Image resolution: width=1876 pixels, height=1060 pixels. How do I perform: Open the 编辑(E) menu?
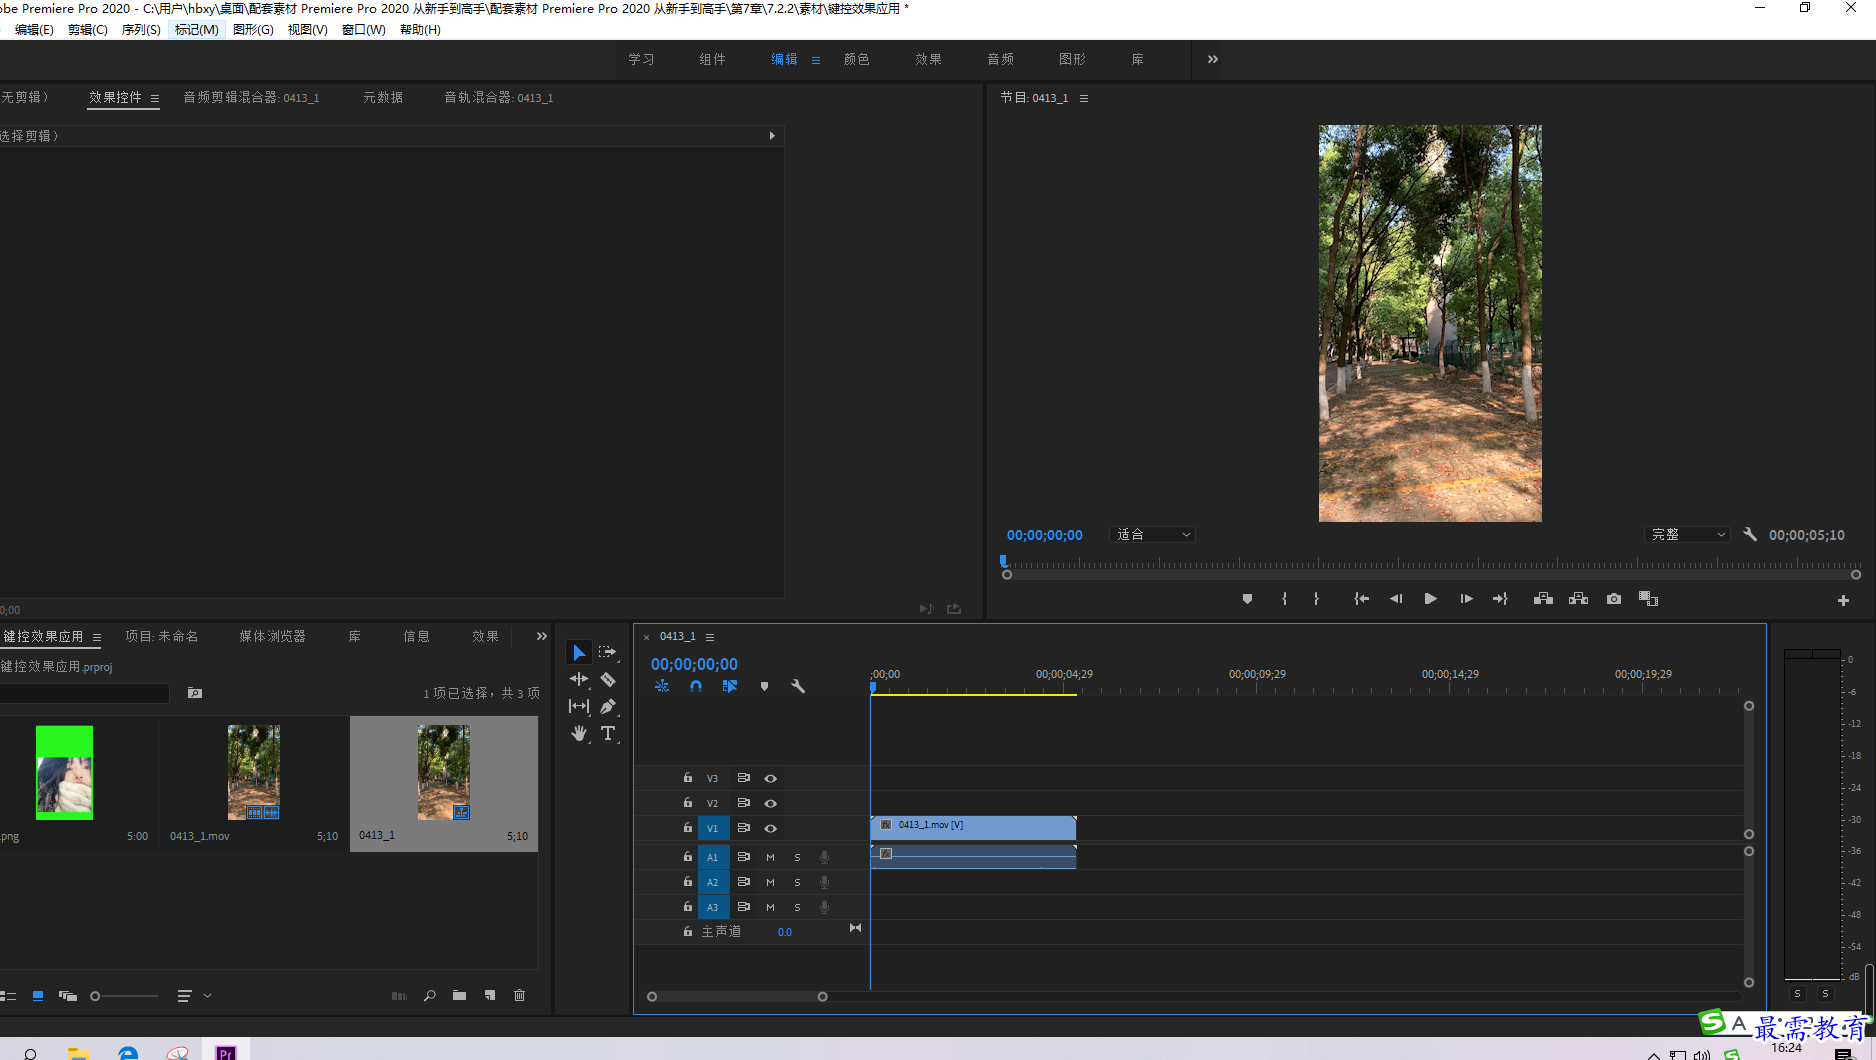[x=34, y=30]
